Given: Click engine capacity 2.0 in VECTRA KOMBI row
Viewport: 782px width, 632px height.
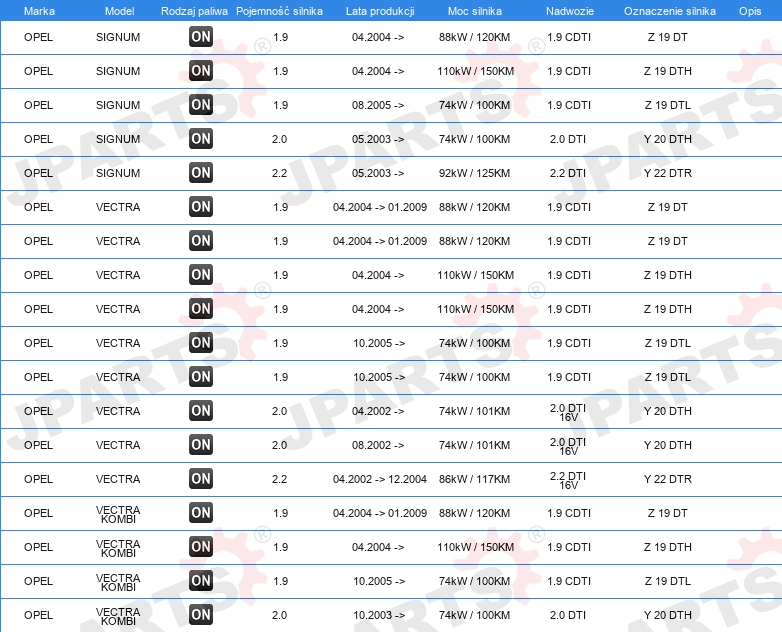Looking at the screenshot, I should [279, 615].
